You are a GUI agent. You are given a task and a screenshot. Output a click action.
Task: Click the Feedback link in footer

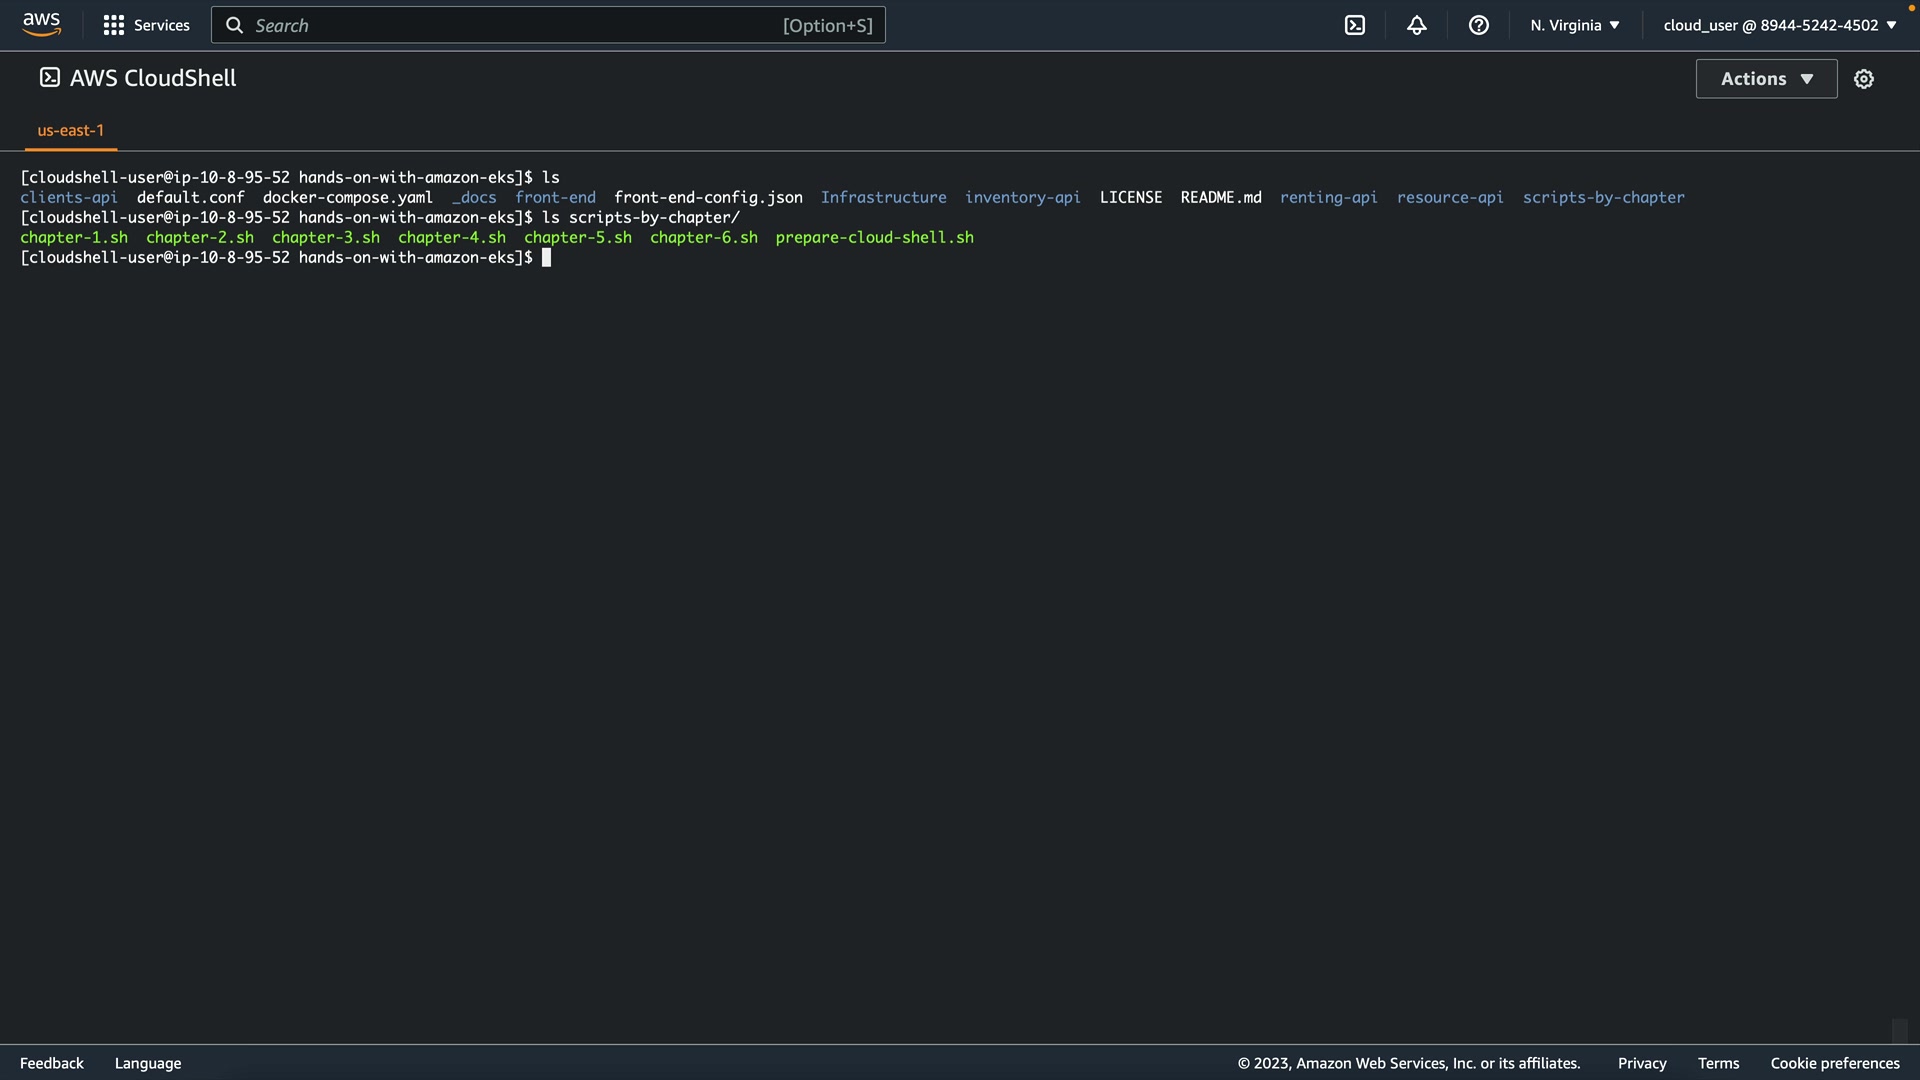click(52, 1063)
